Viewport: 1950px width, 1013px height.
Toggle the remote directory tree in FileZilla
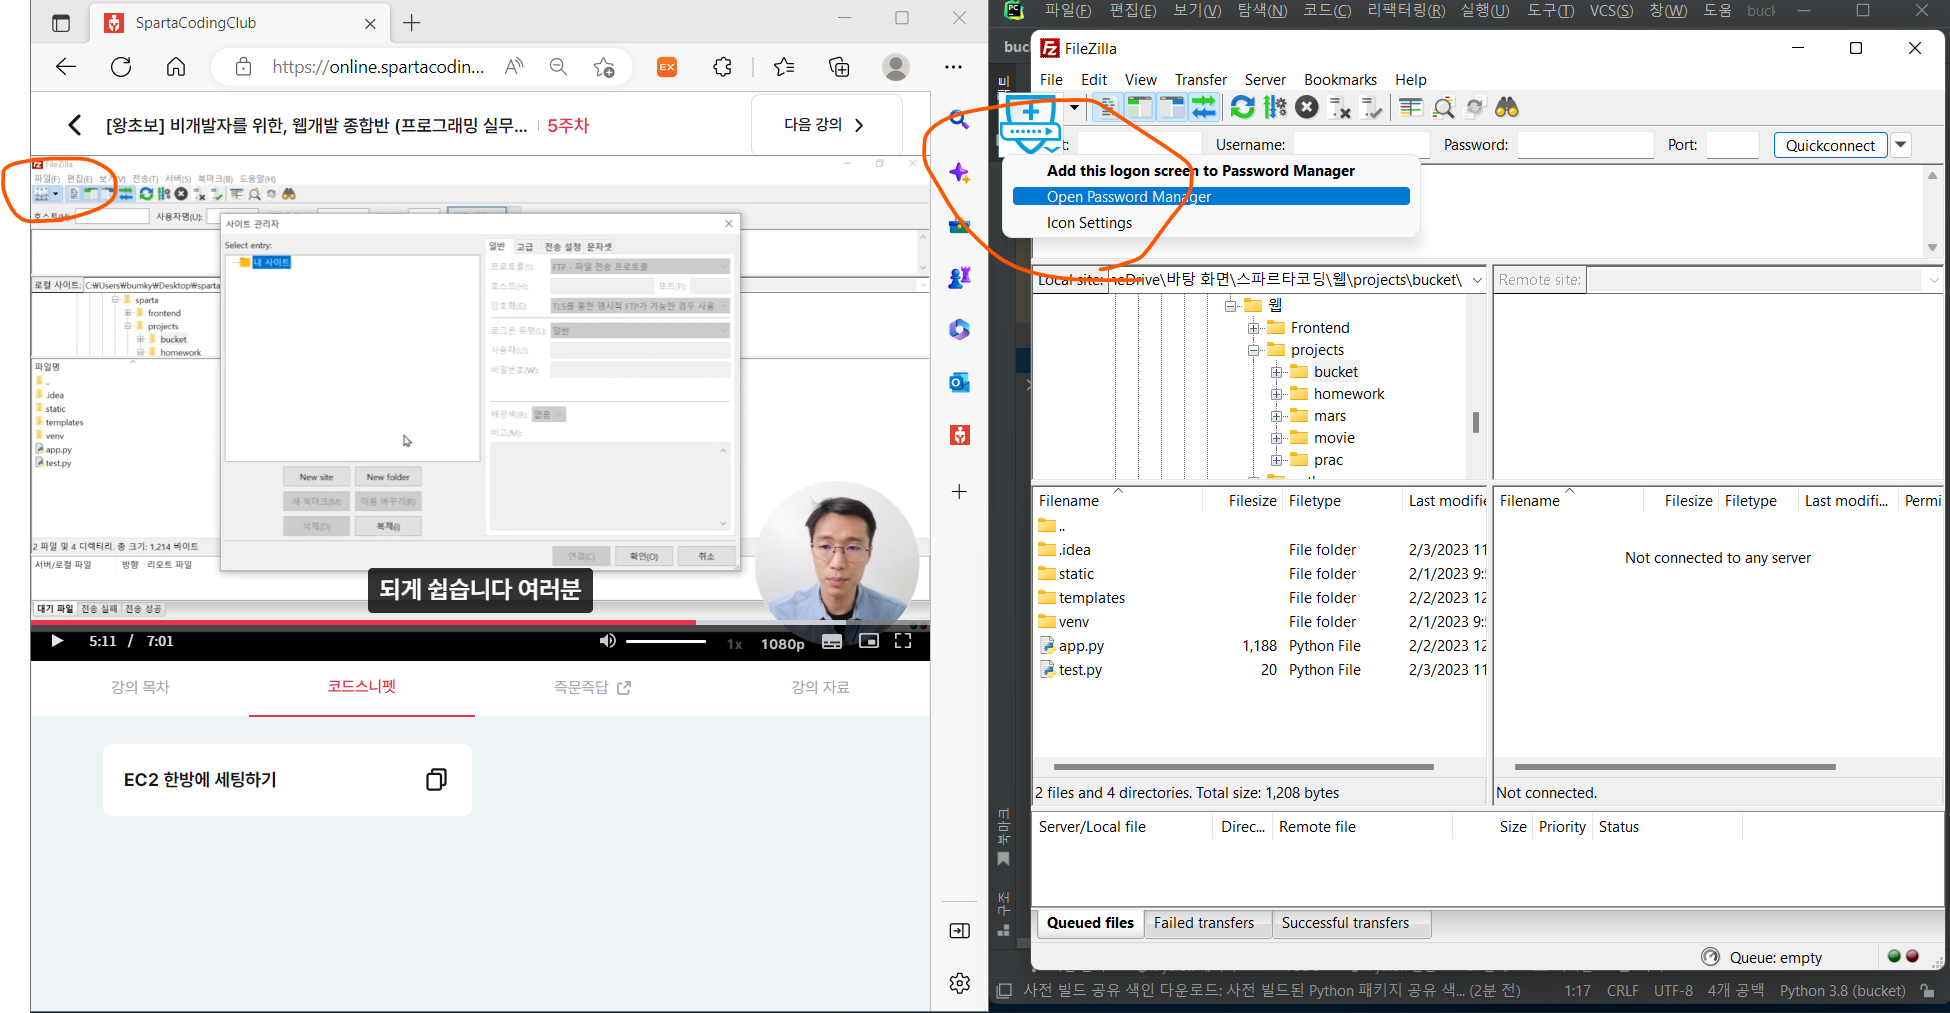[x=1172, y=107]
